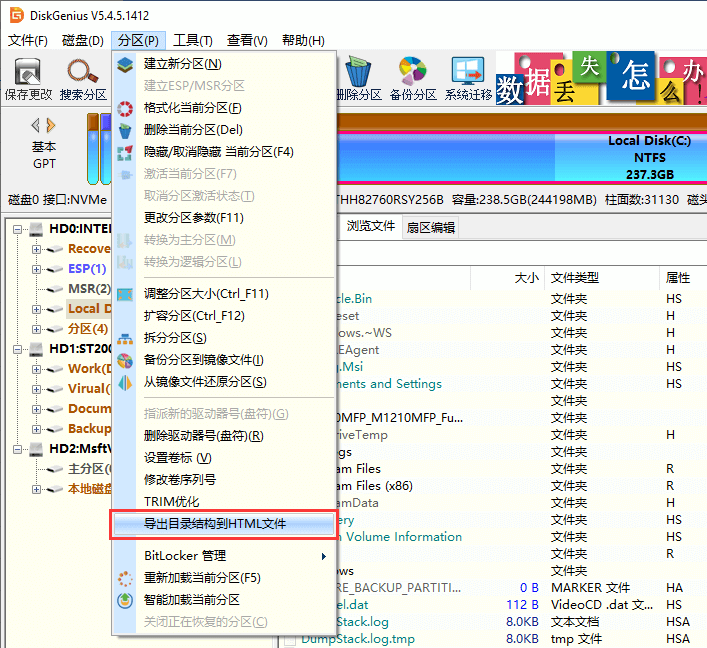Click the data loss advertisement banner
The height and width of the screenshot is (648, 707).
point(601,78)
